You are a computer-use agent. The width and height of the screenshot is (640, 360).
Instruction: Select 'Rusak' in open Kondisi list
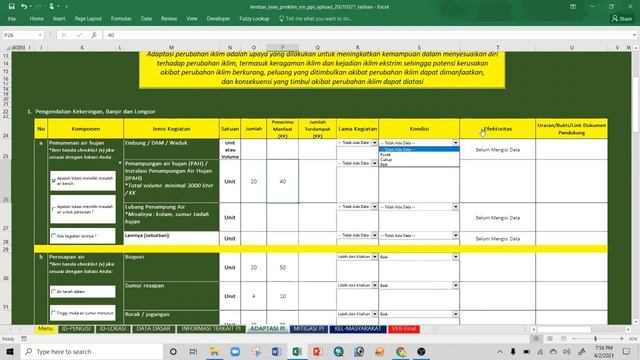pos(419,155)
